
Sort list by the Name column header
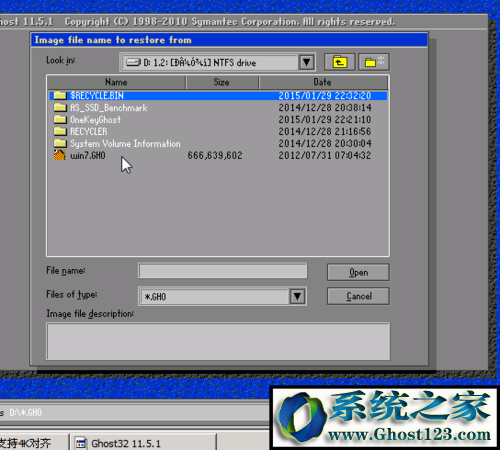click(116, 82)
